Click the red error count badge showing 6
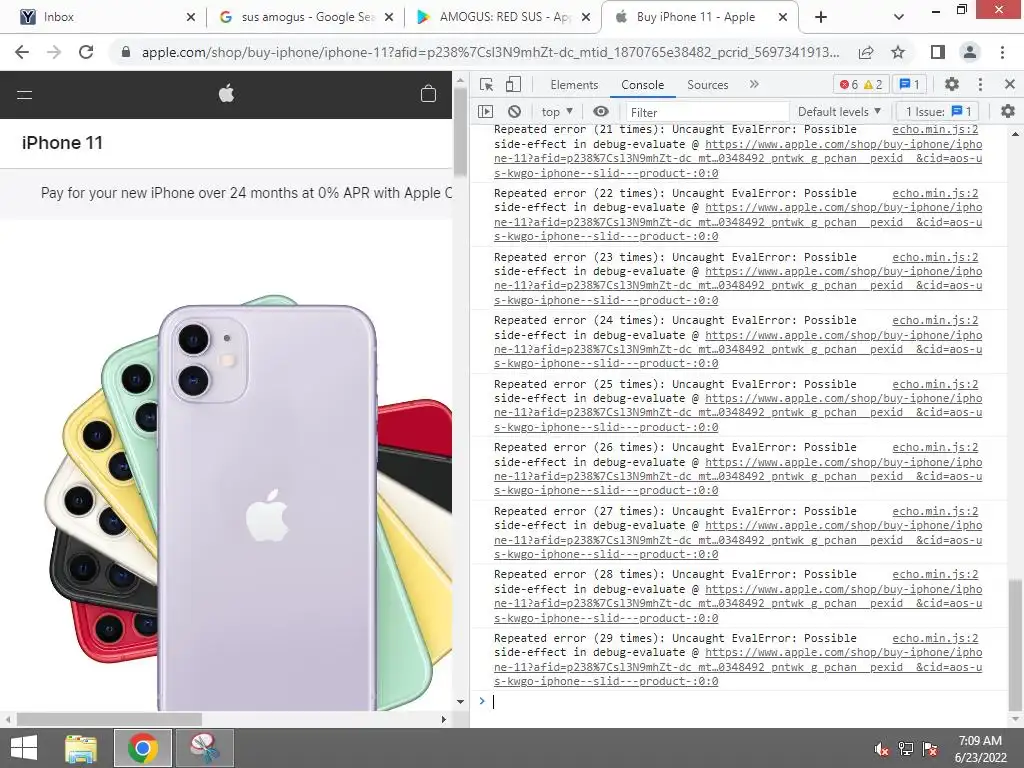The height and width of the screenshot is (768, 1024). click(848, 84)
